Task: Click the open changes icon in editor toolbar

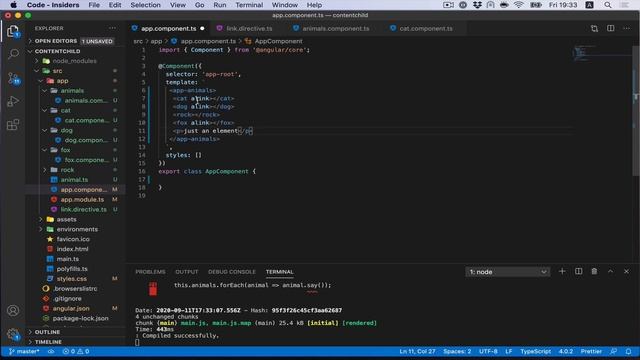Action: 594,28
